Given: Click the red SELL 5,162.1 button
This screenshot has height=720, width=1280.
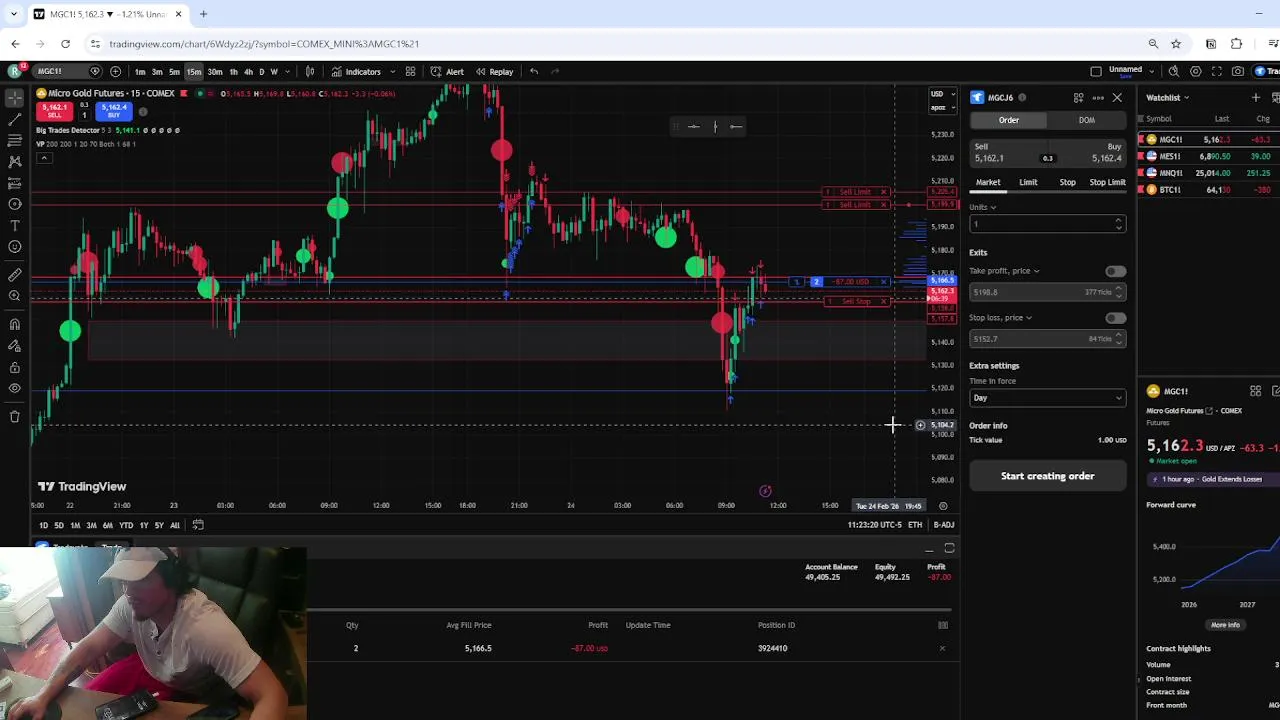Looking at the screenshot, I should point(54,110).
